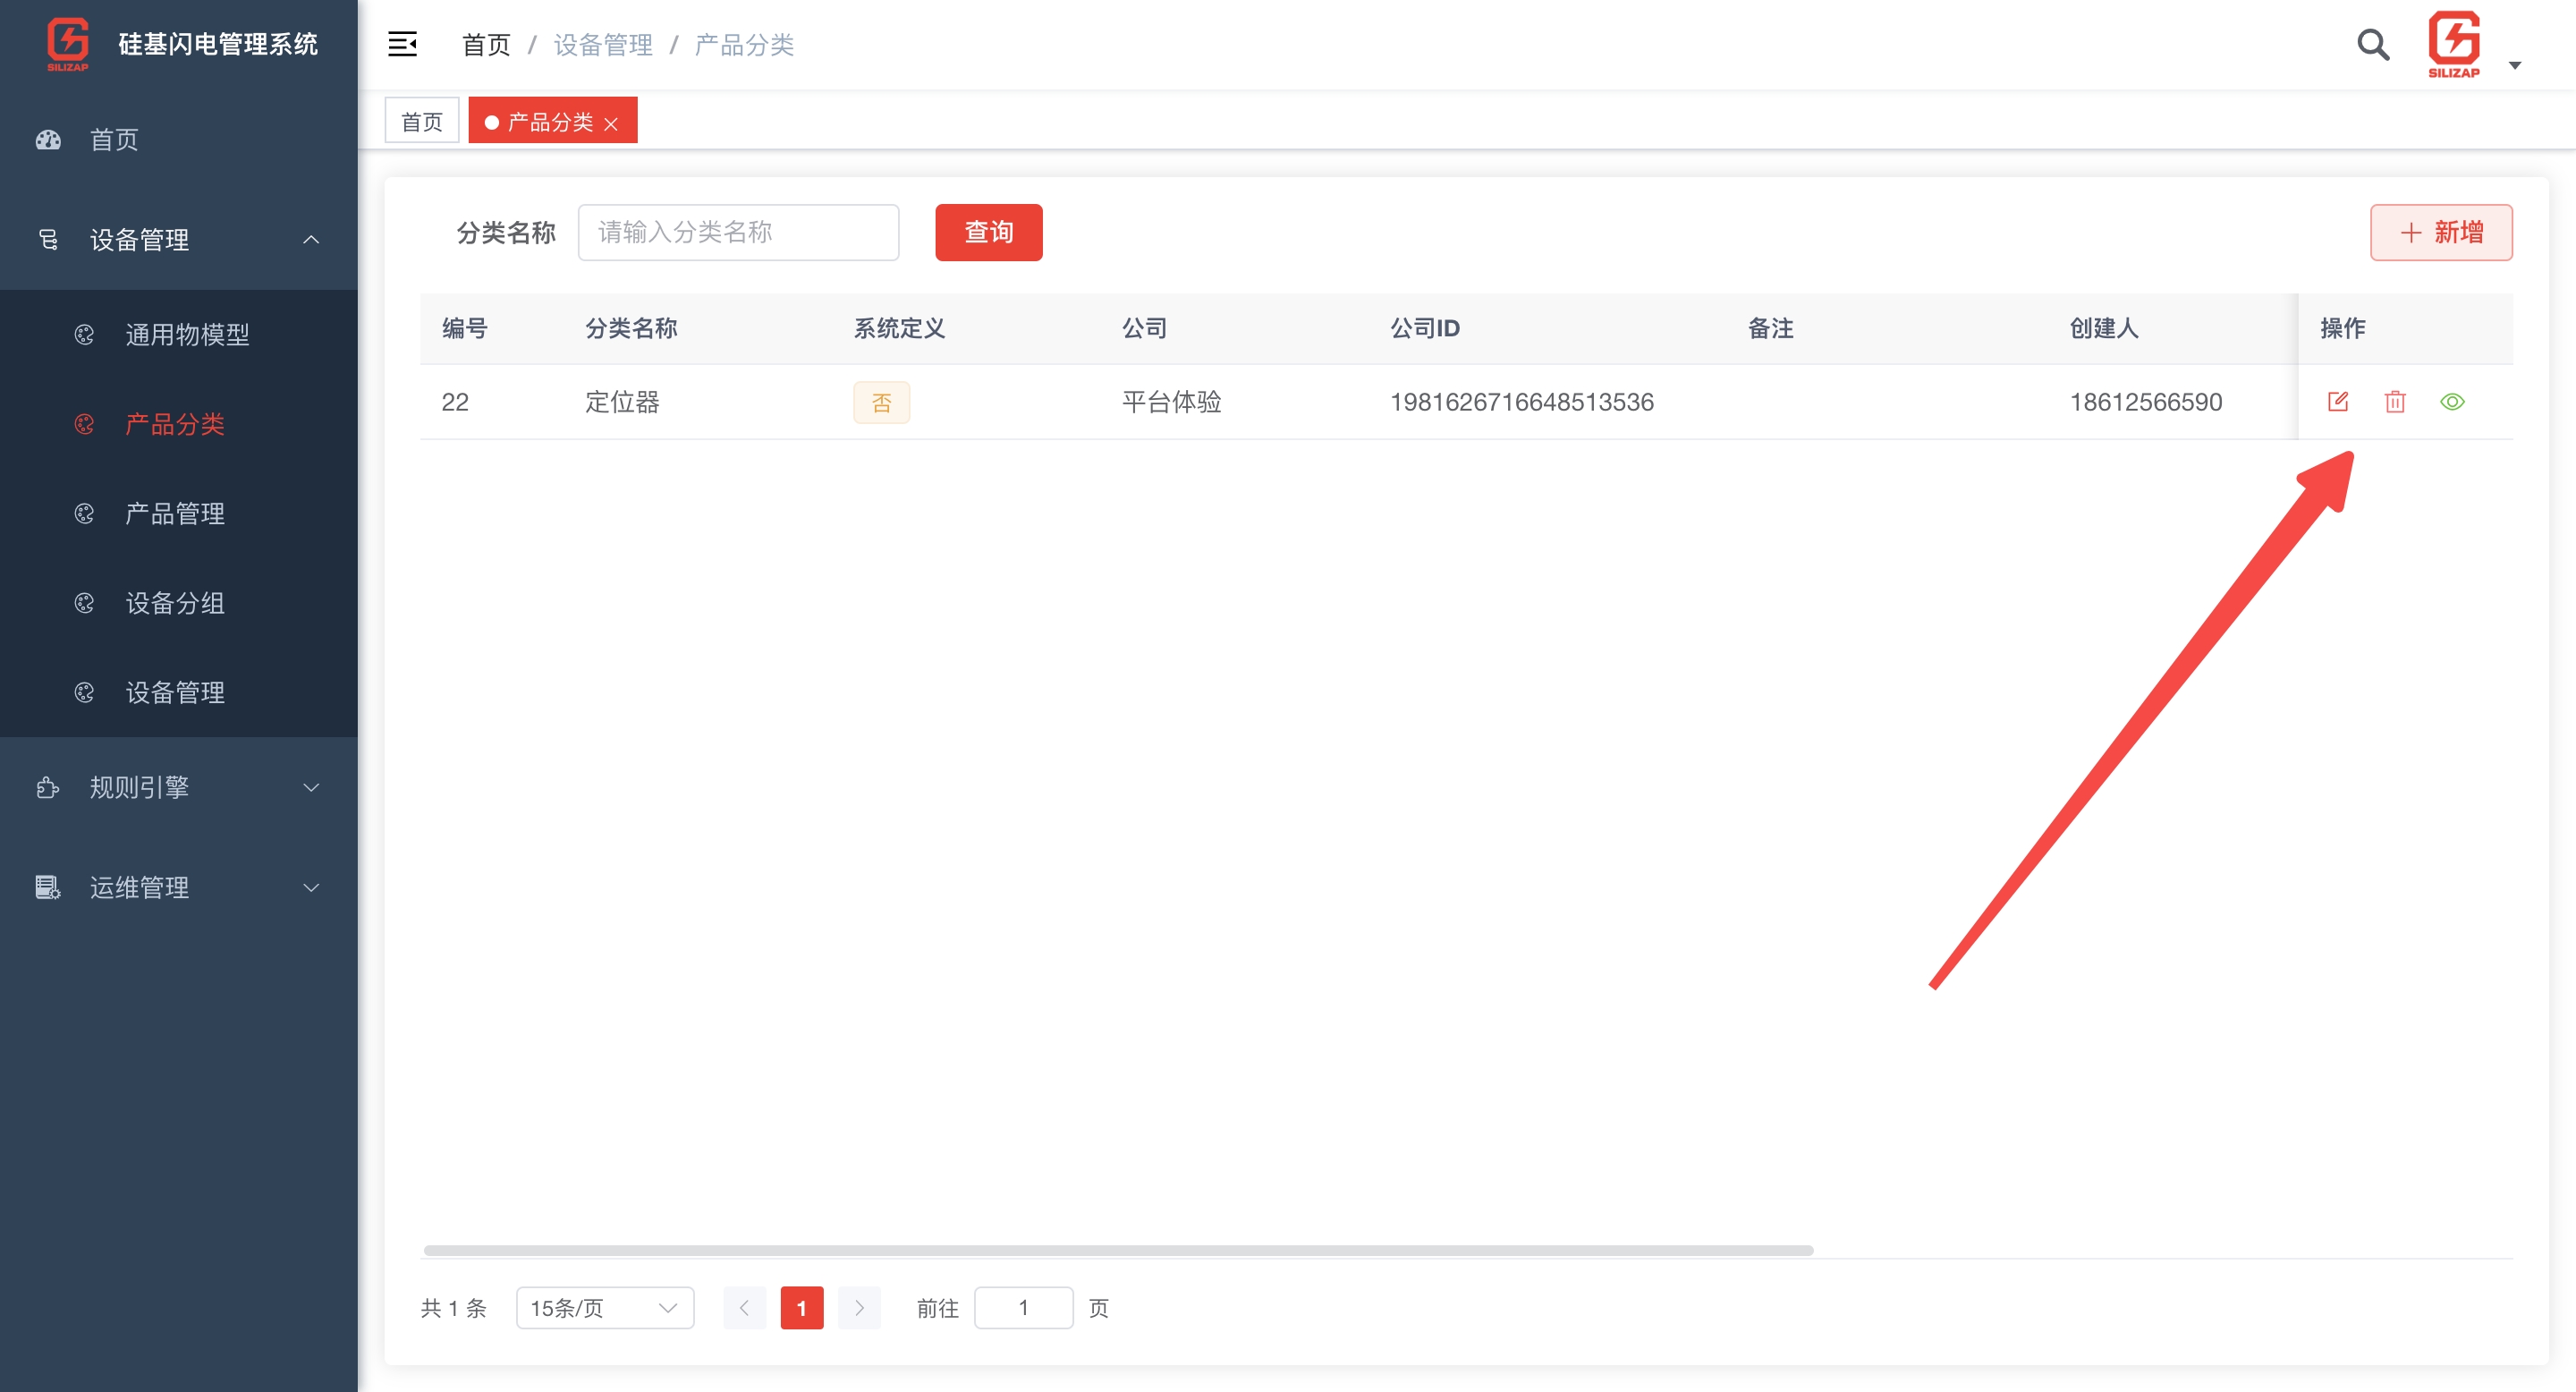Click the search magnifier icon in header
This screenshot has width=2576, height=1392.
2372,45
